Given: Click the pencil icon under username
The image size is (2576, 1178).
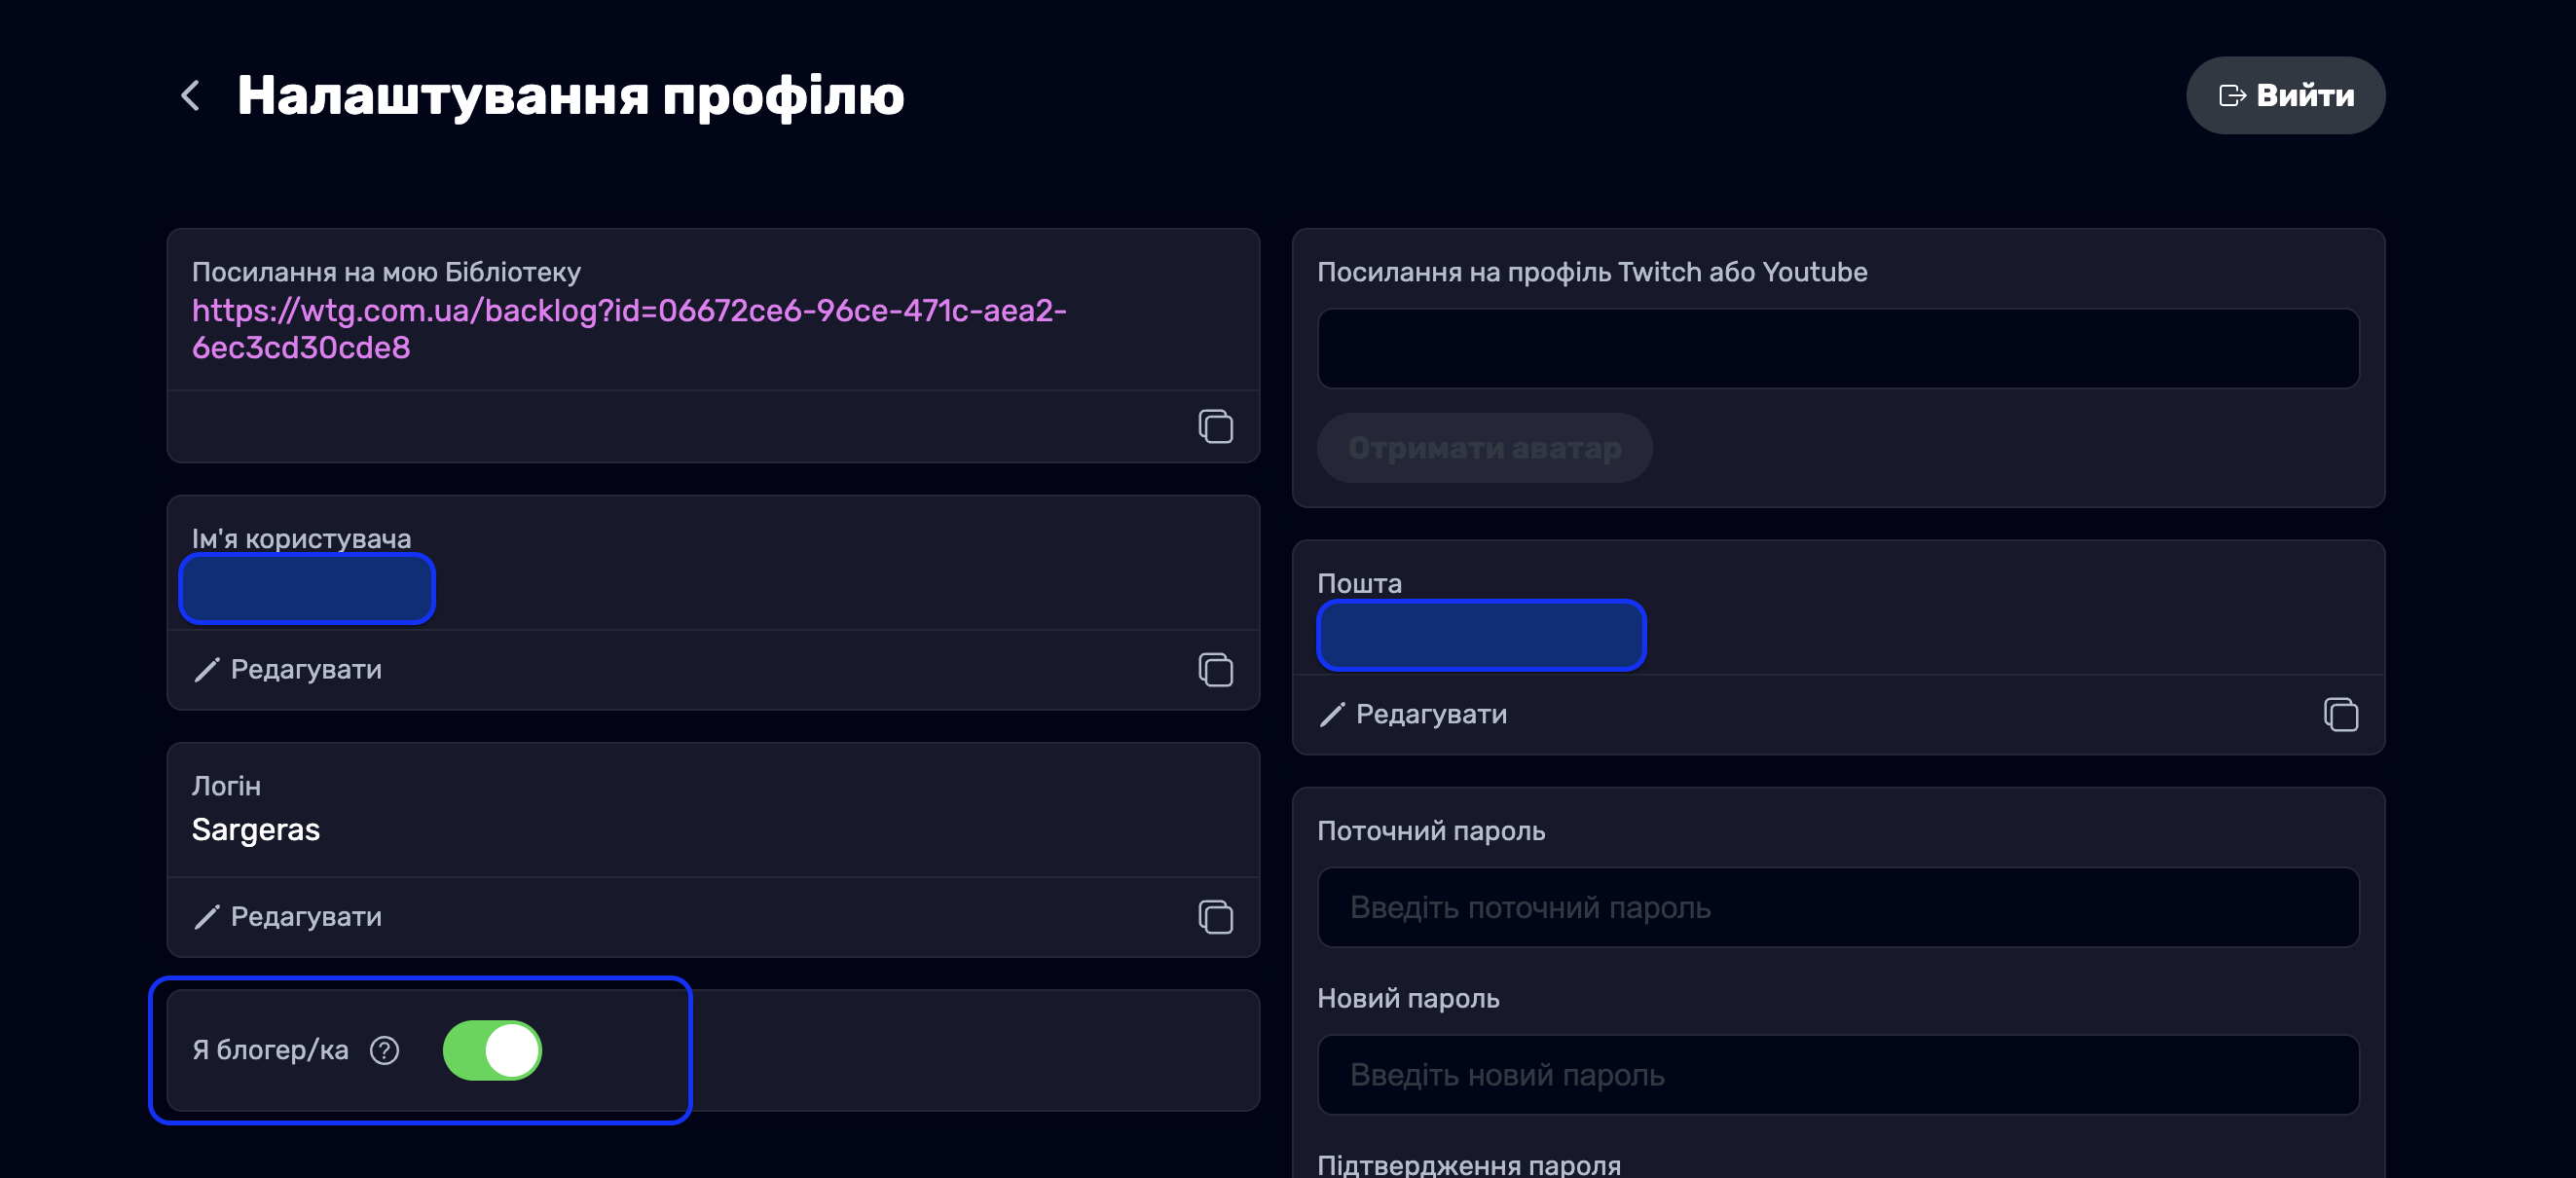Looking at the screenshot, I should tap(207, 670).
